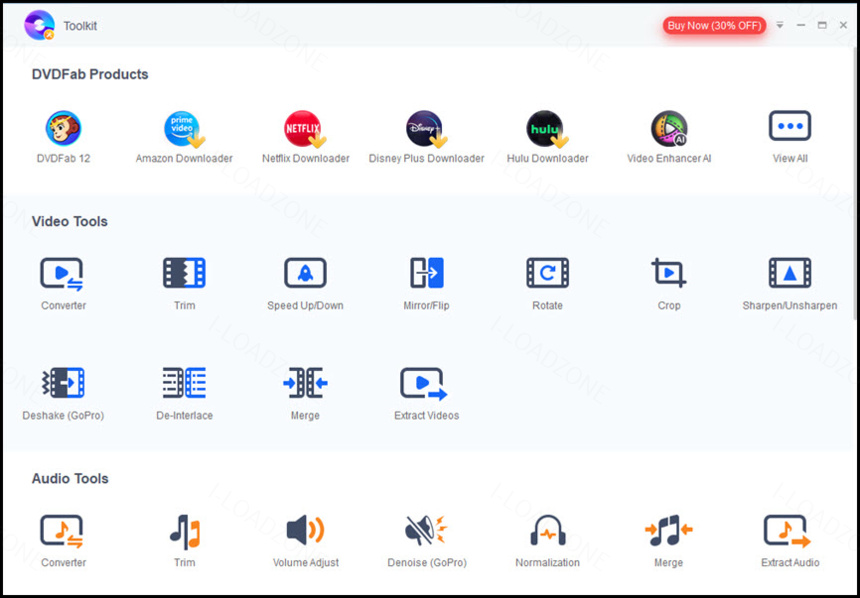Click Buy Now (30% OFF) button

pos(714,25)
